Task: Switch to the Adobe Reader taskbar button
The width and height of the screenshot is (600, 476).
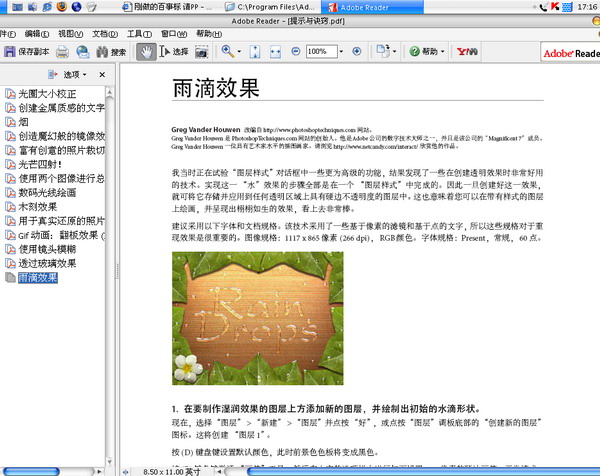Action: coord(372,7)
